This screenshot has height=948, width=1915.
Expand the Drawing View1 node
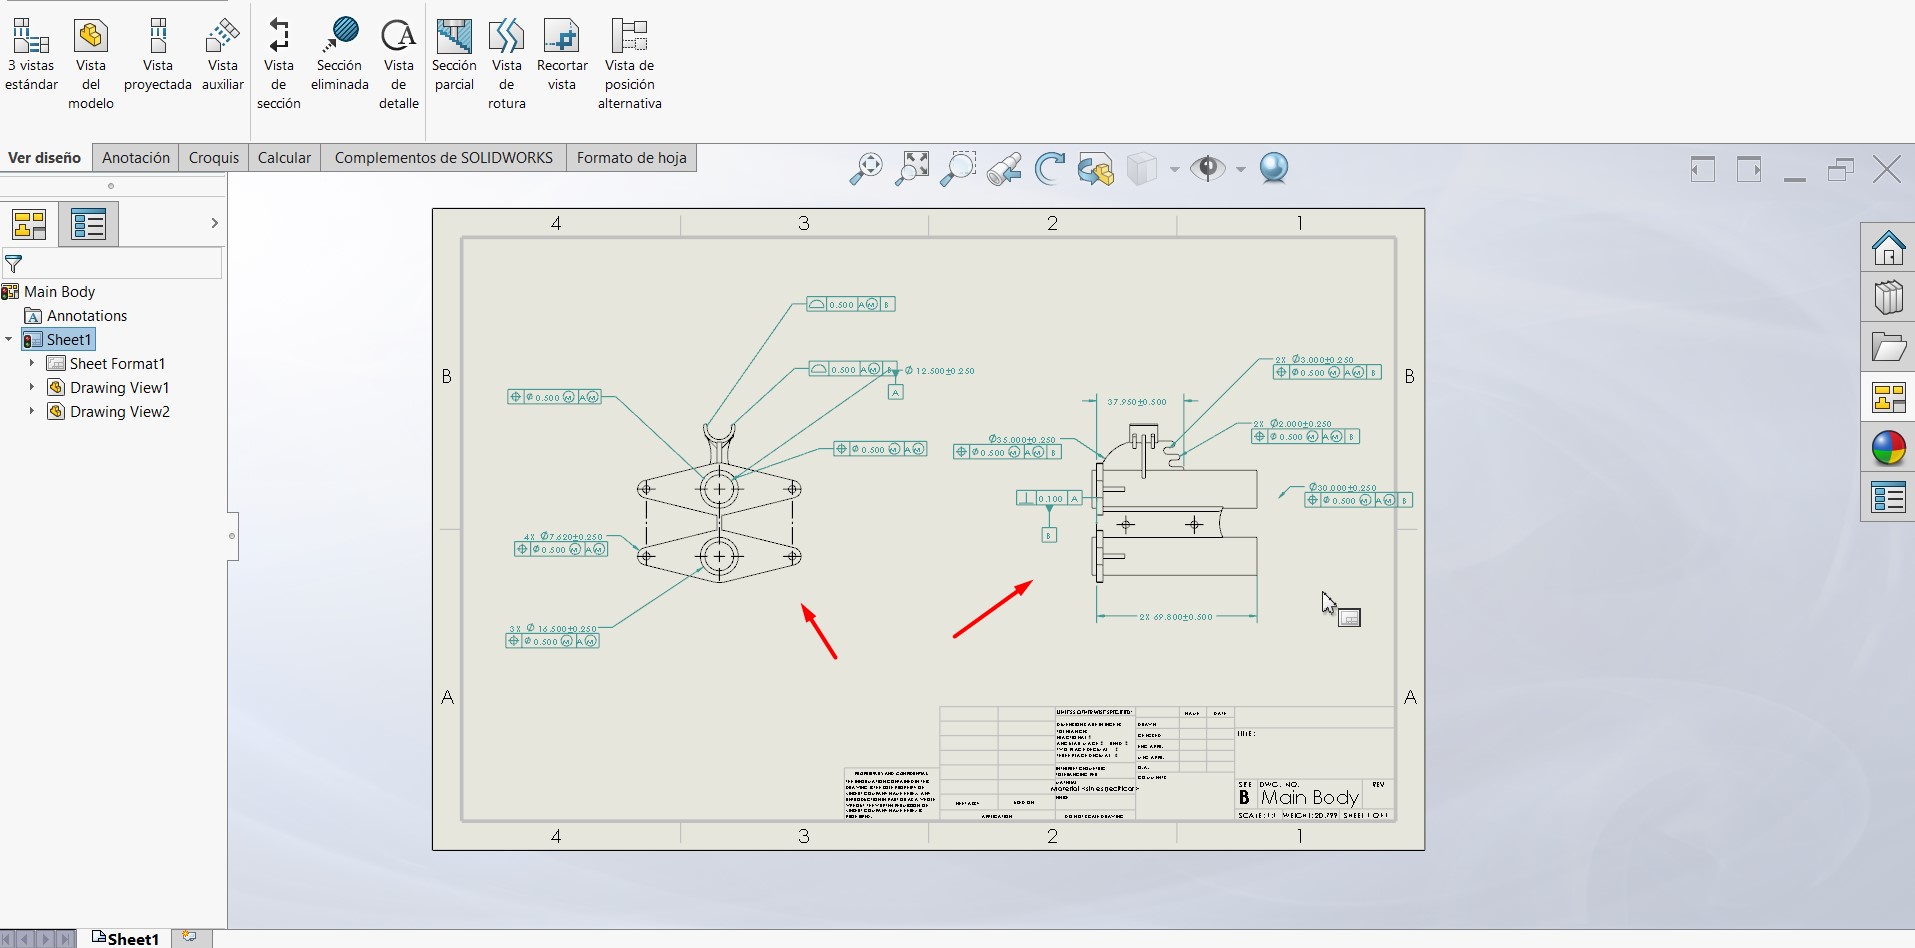(x=32, y=388)
